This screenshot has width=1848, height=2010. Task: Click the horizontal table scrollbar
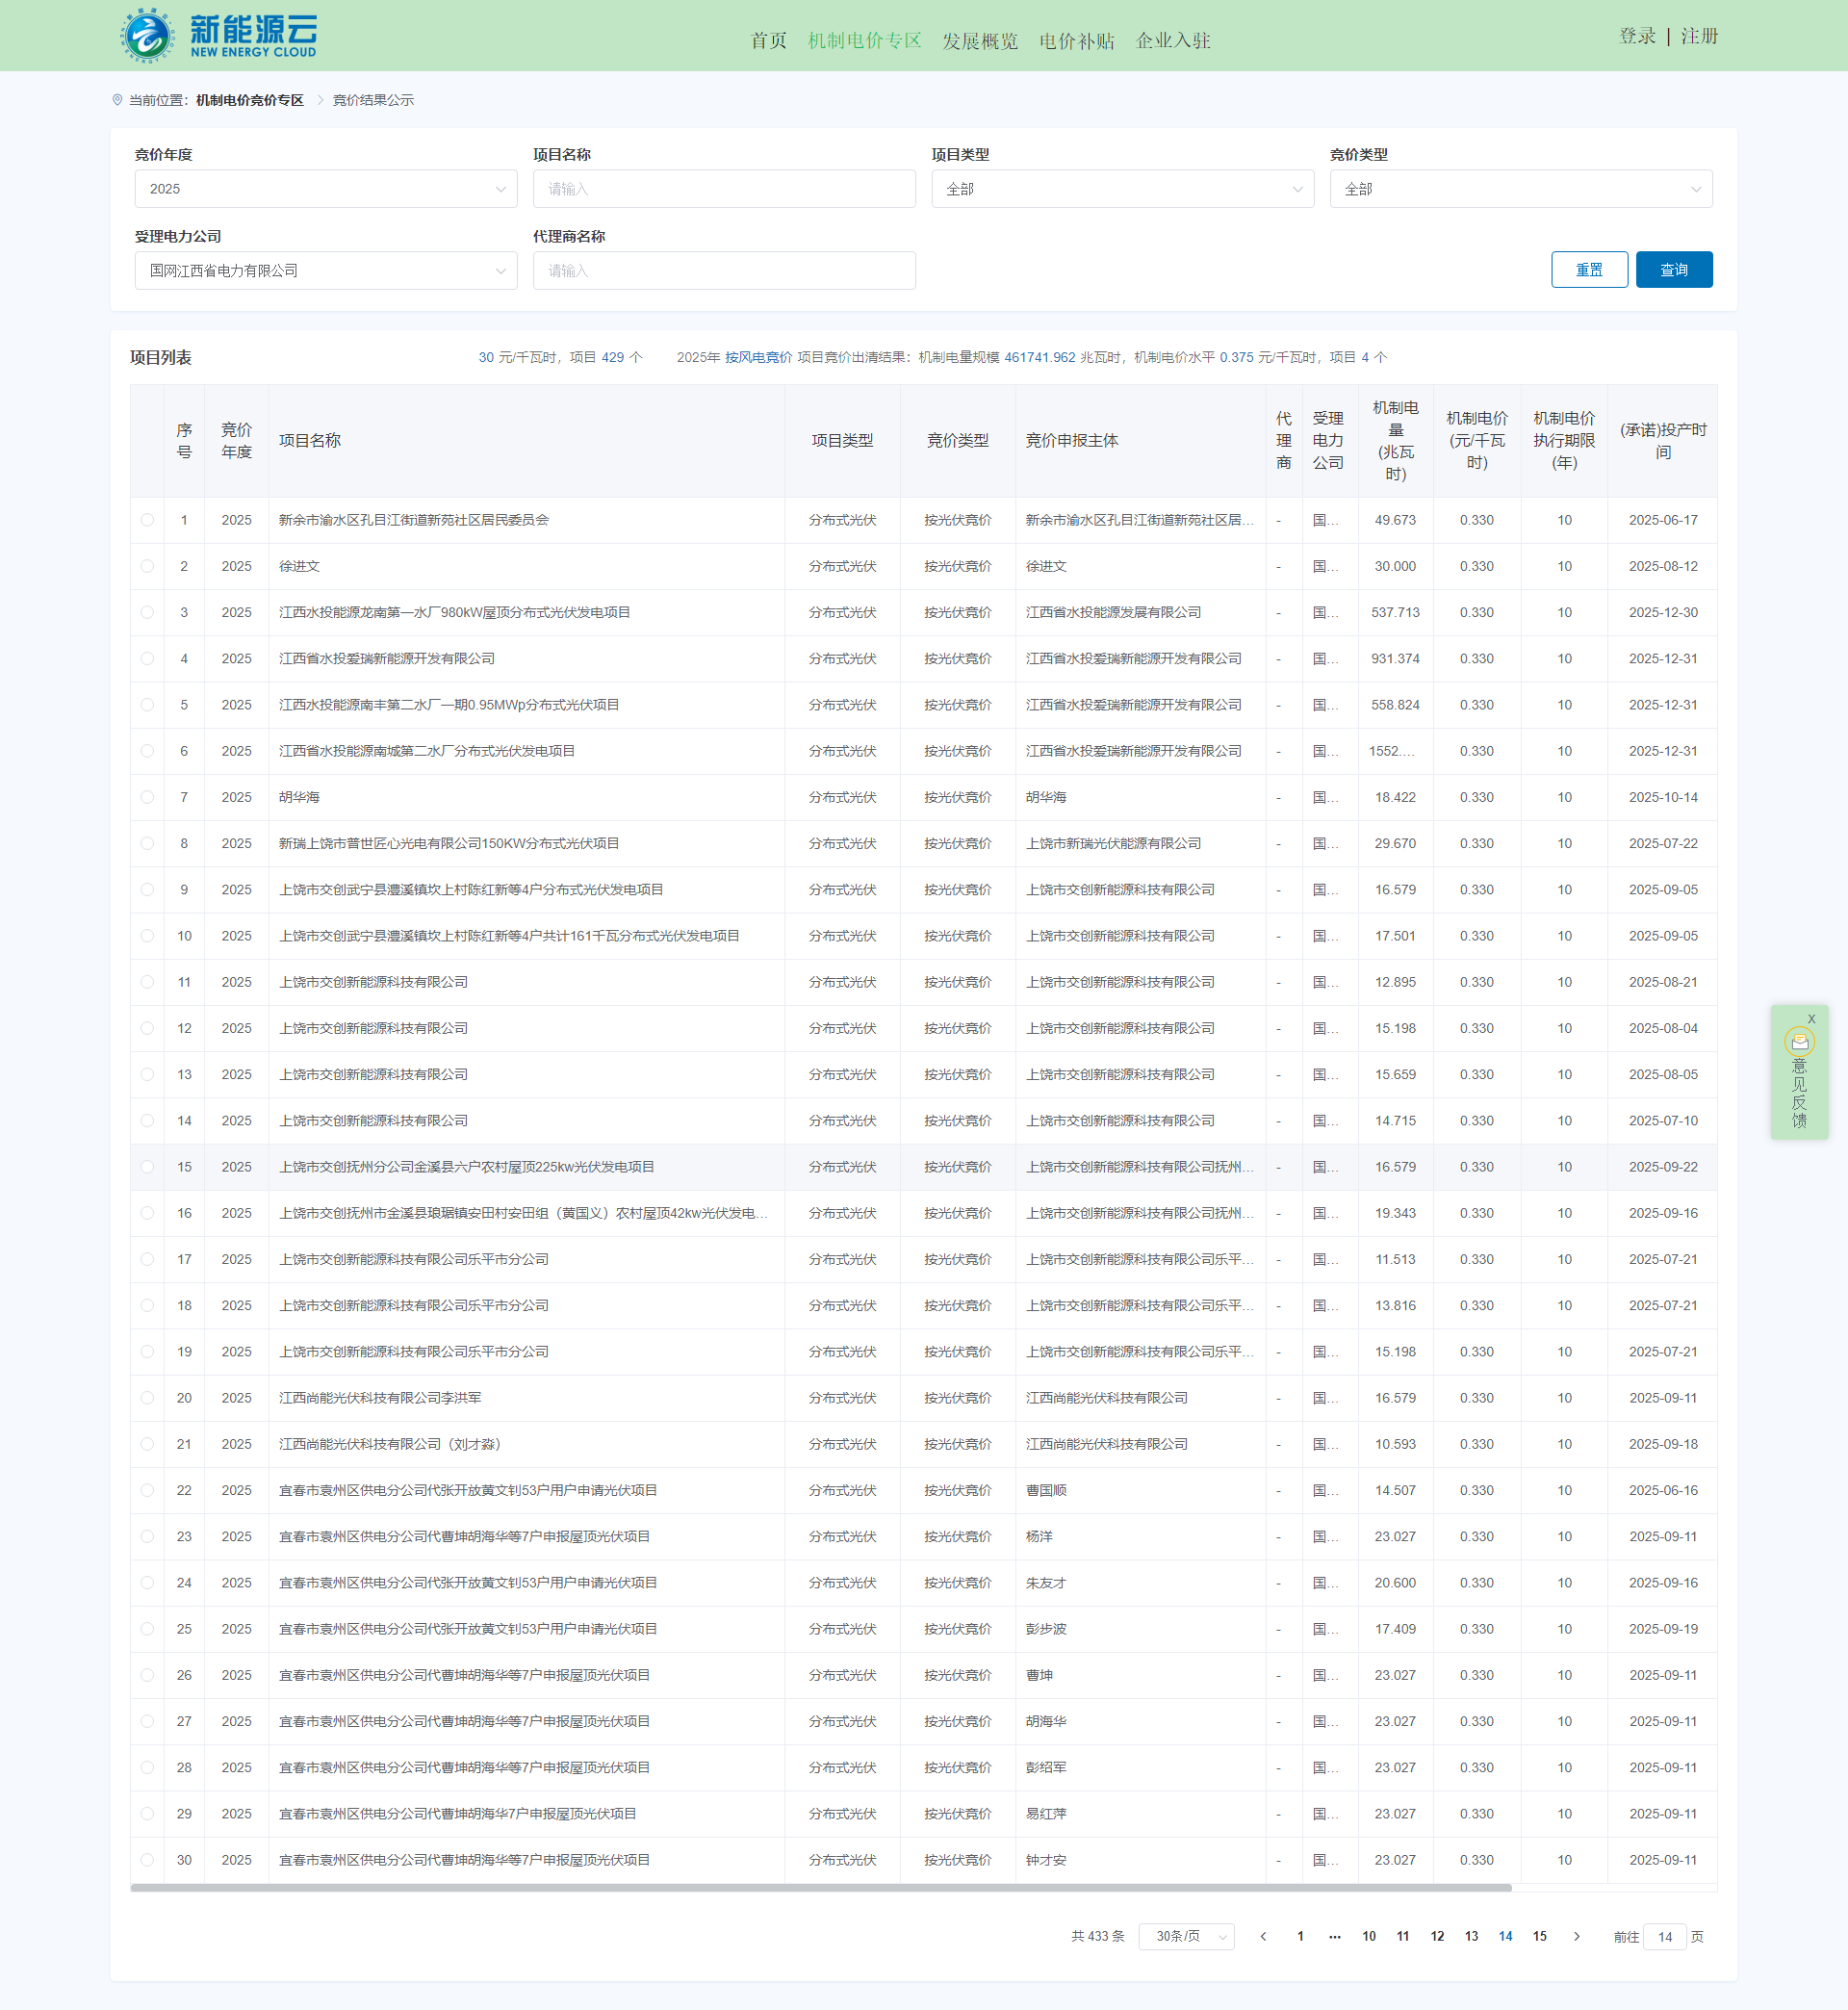(820, 1888)
